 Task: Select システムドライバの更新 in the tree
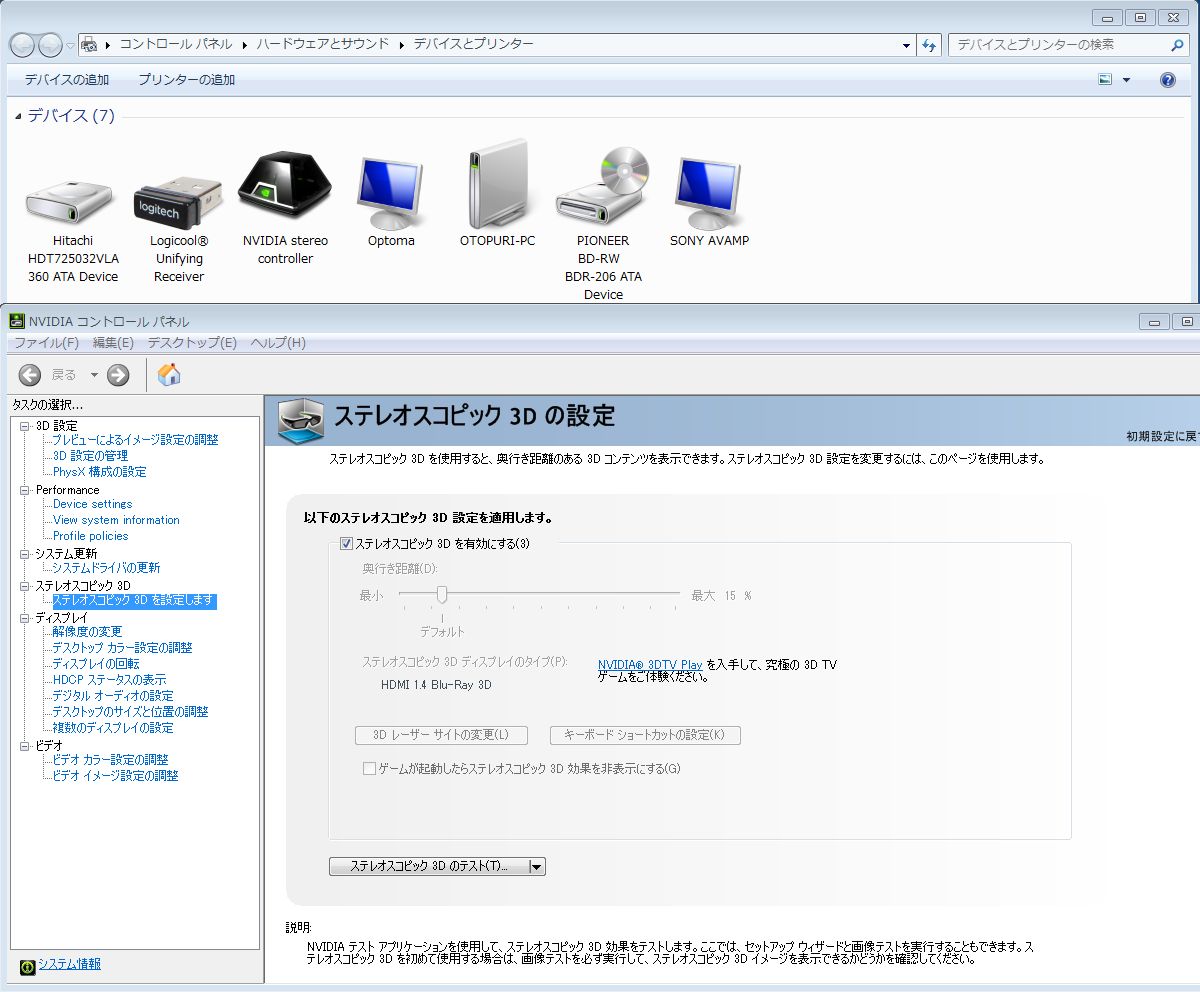106,568
